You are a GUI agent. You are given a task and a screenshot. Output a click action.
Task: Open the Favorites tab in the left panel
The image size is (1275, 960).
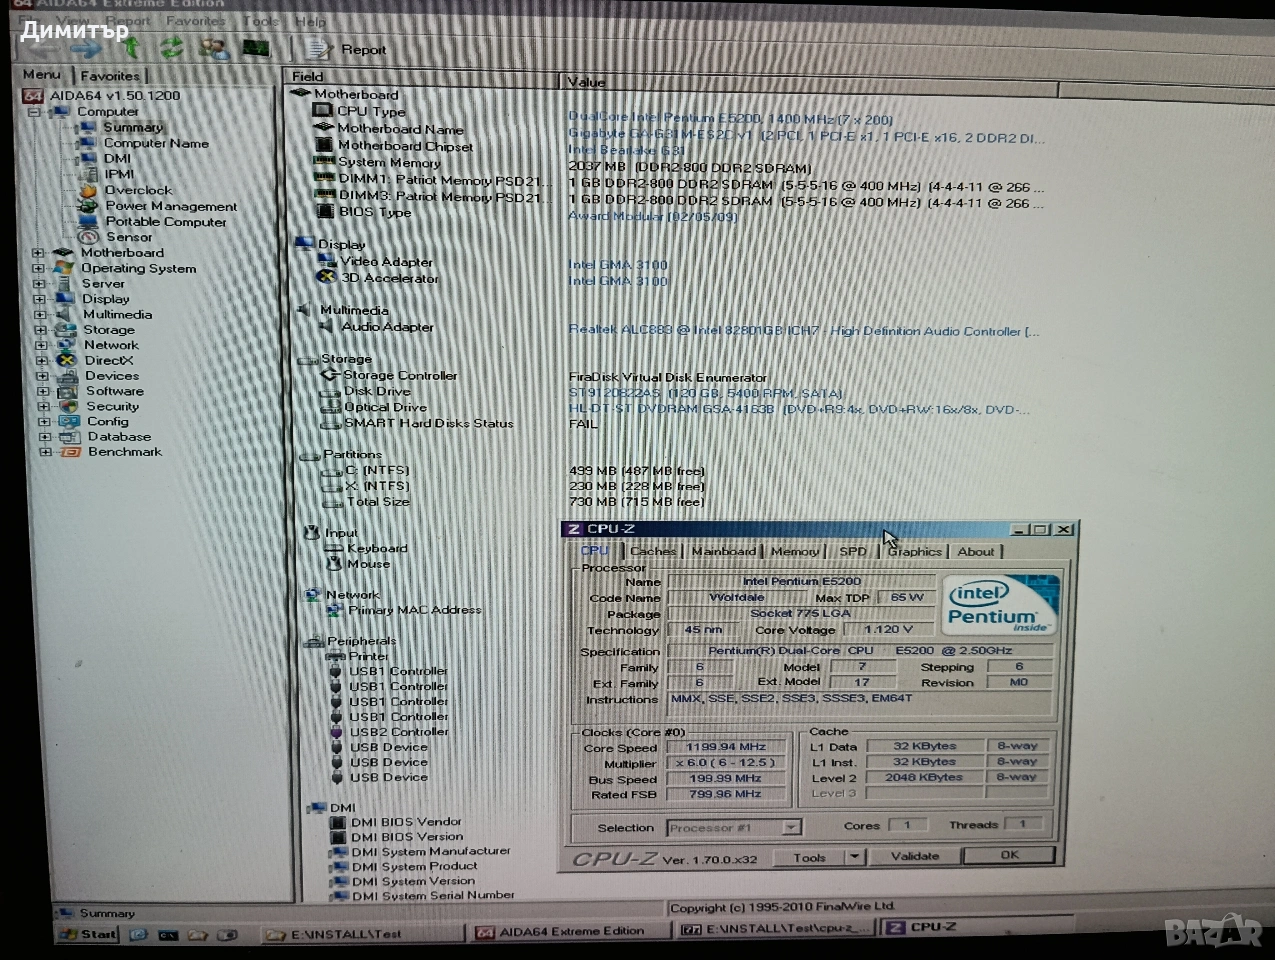110,76
